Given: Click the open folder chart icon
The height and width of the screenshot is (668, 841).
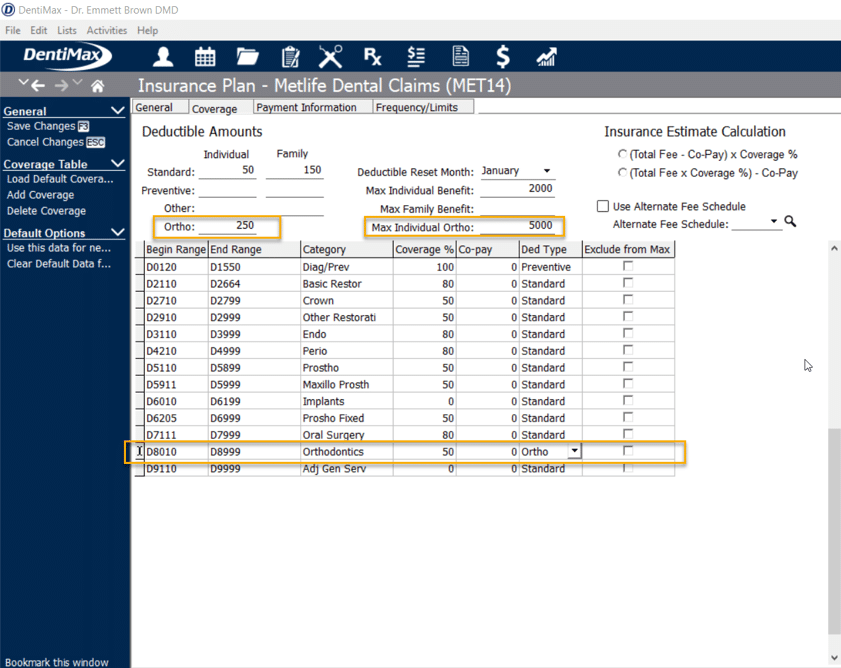Looking at the screenshot, I should [x=247, y=57].
